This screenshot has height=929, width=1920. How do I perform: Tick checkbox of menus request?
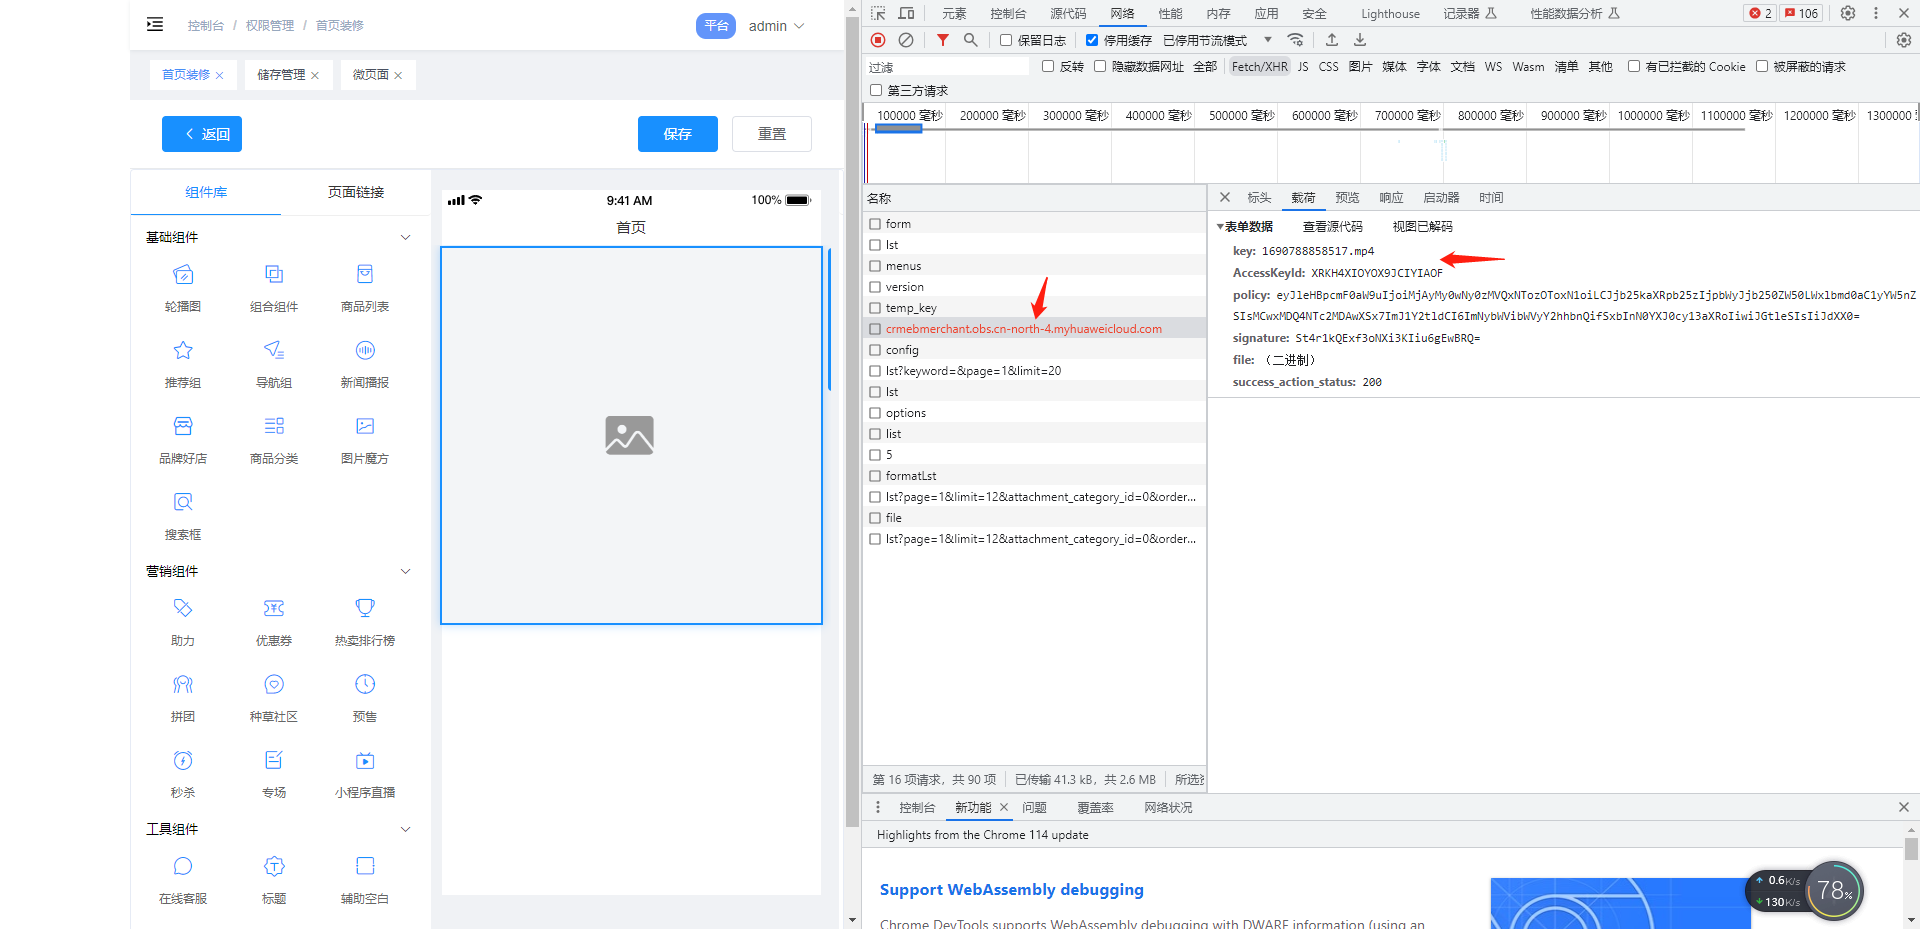click(x=875, y=266)
